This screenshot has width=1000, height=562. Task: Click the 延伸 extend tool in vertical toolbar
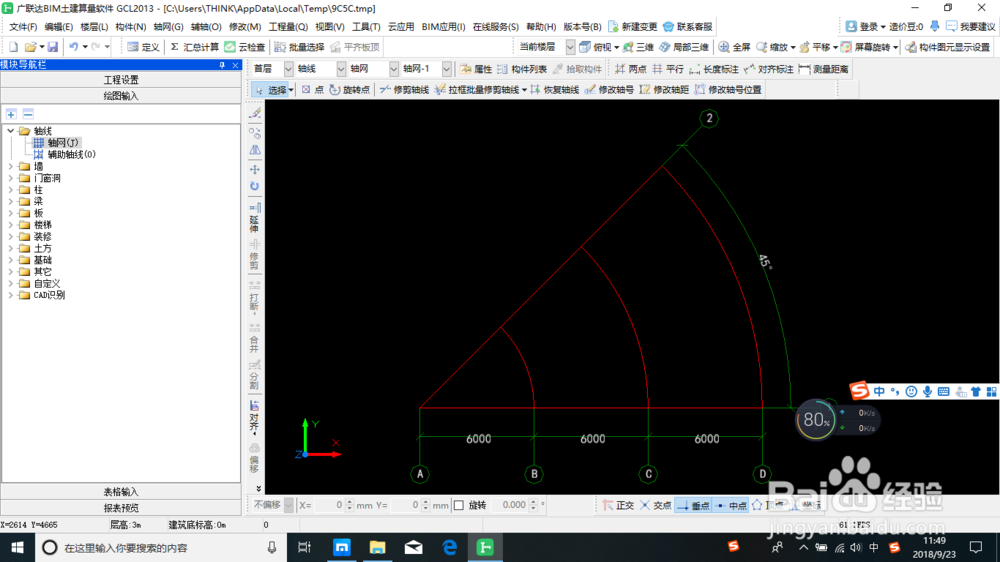[x=254, y=218]
